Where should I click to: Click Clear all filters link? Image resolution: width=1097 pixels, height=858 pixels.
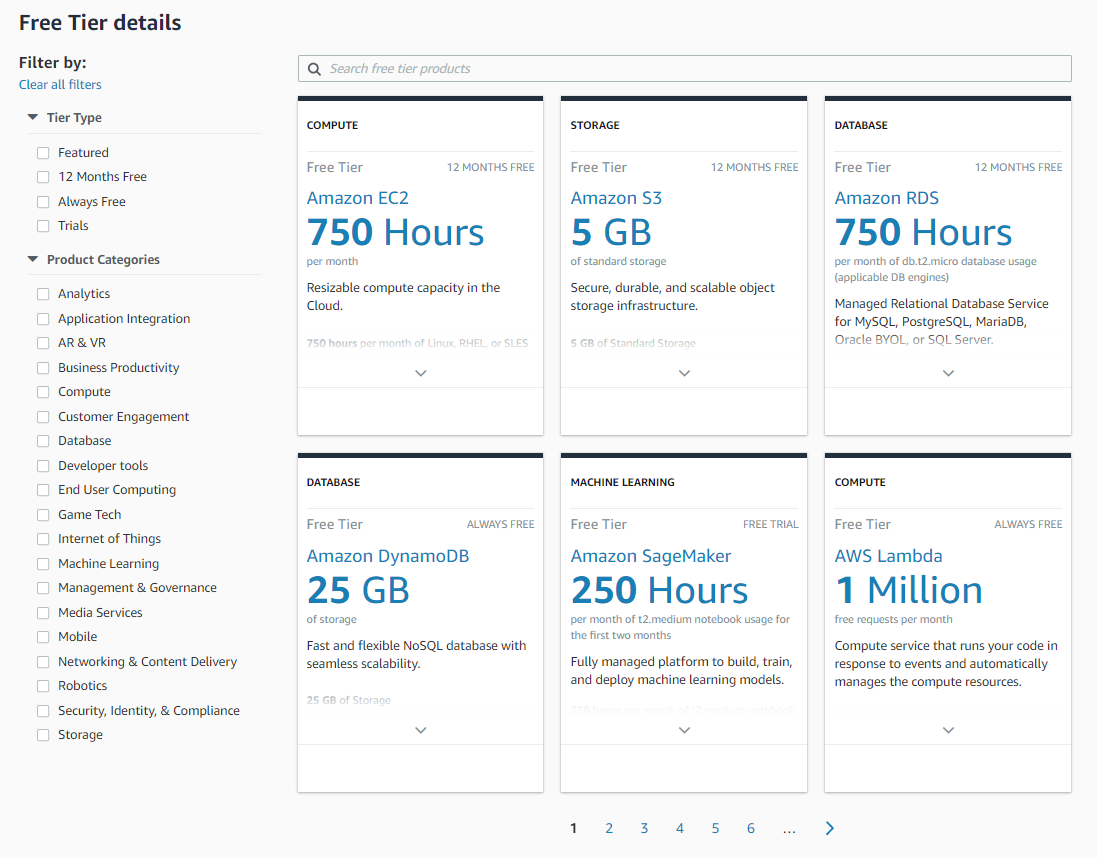click(60, 85)
